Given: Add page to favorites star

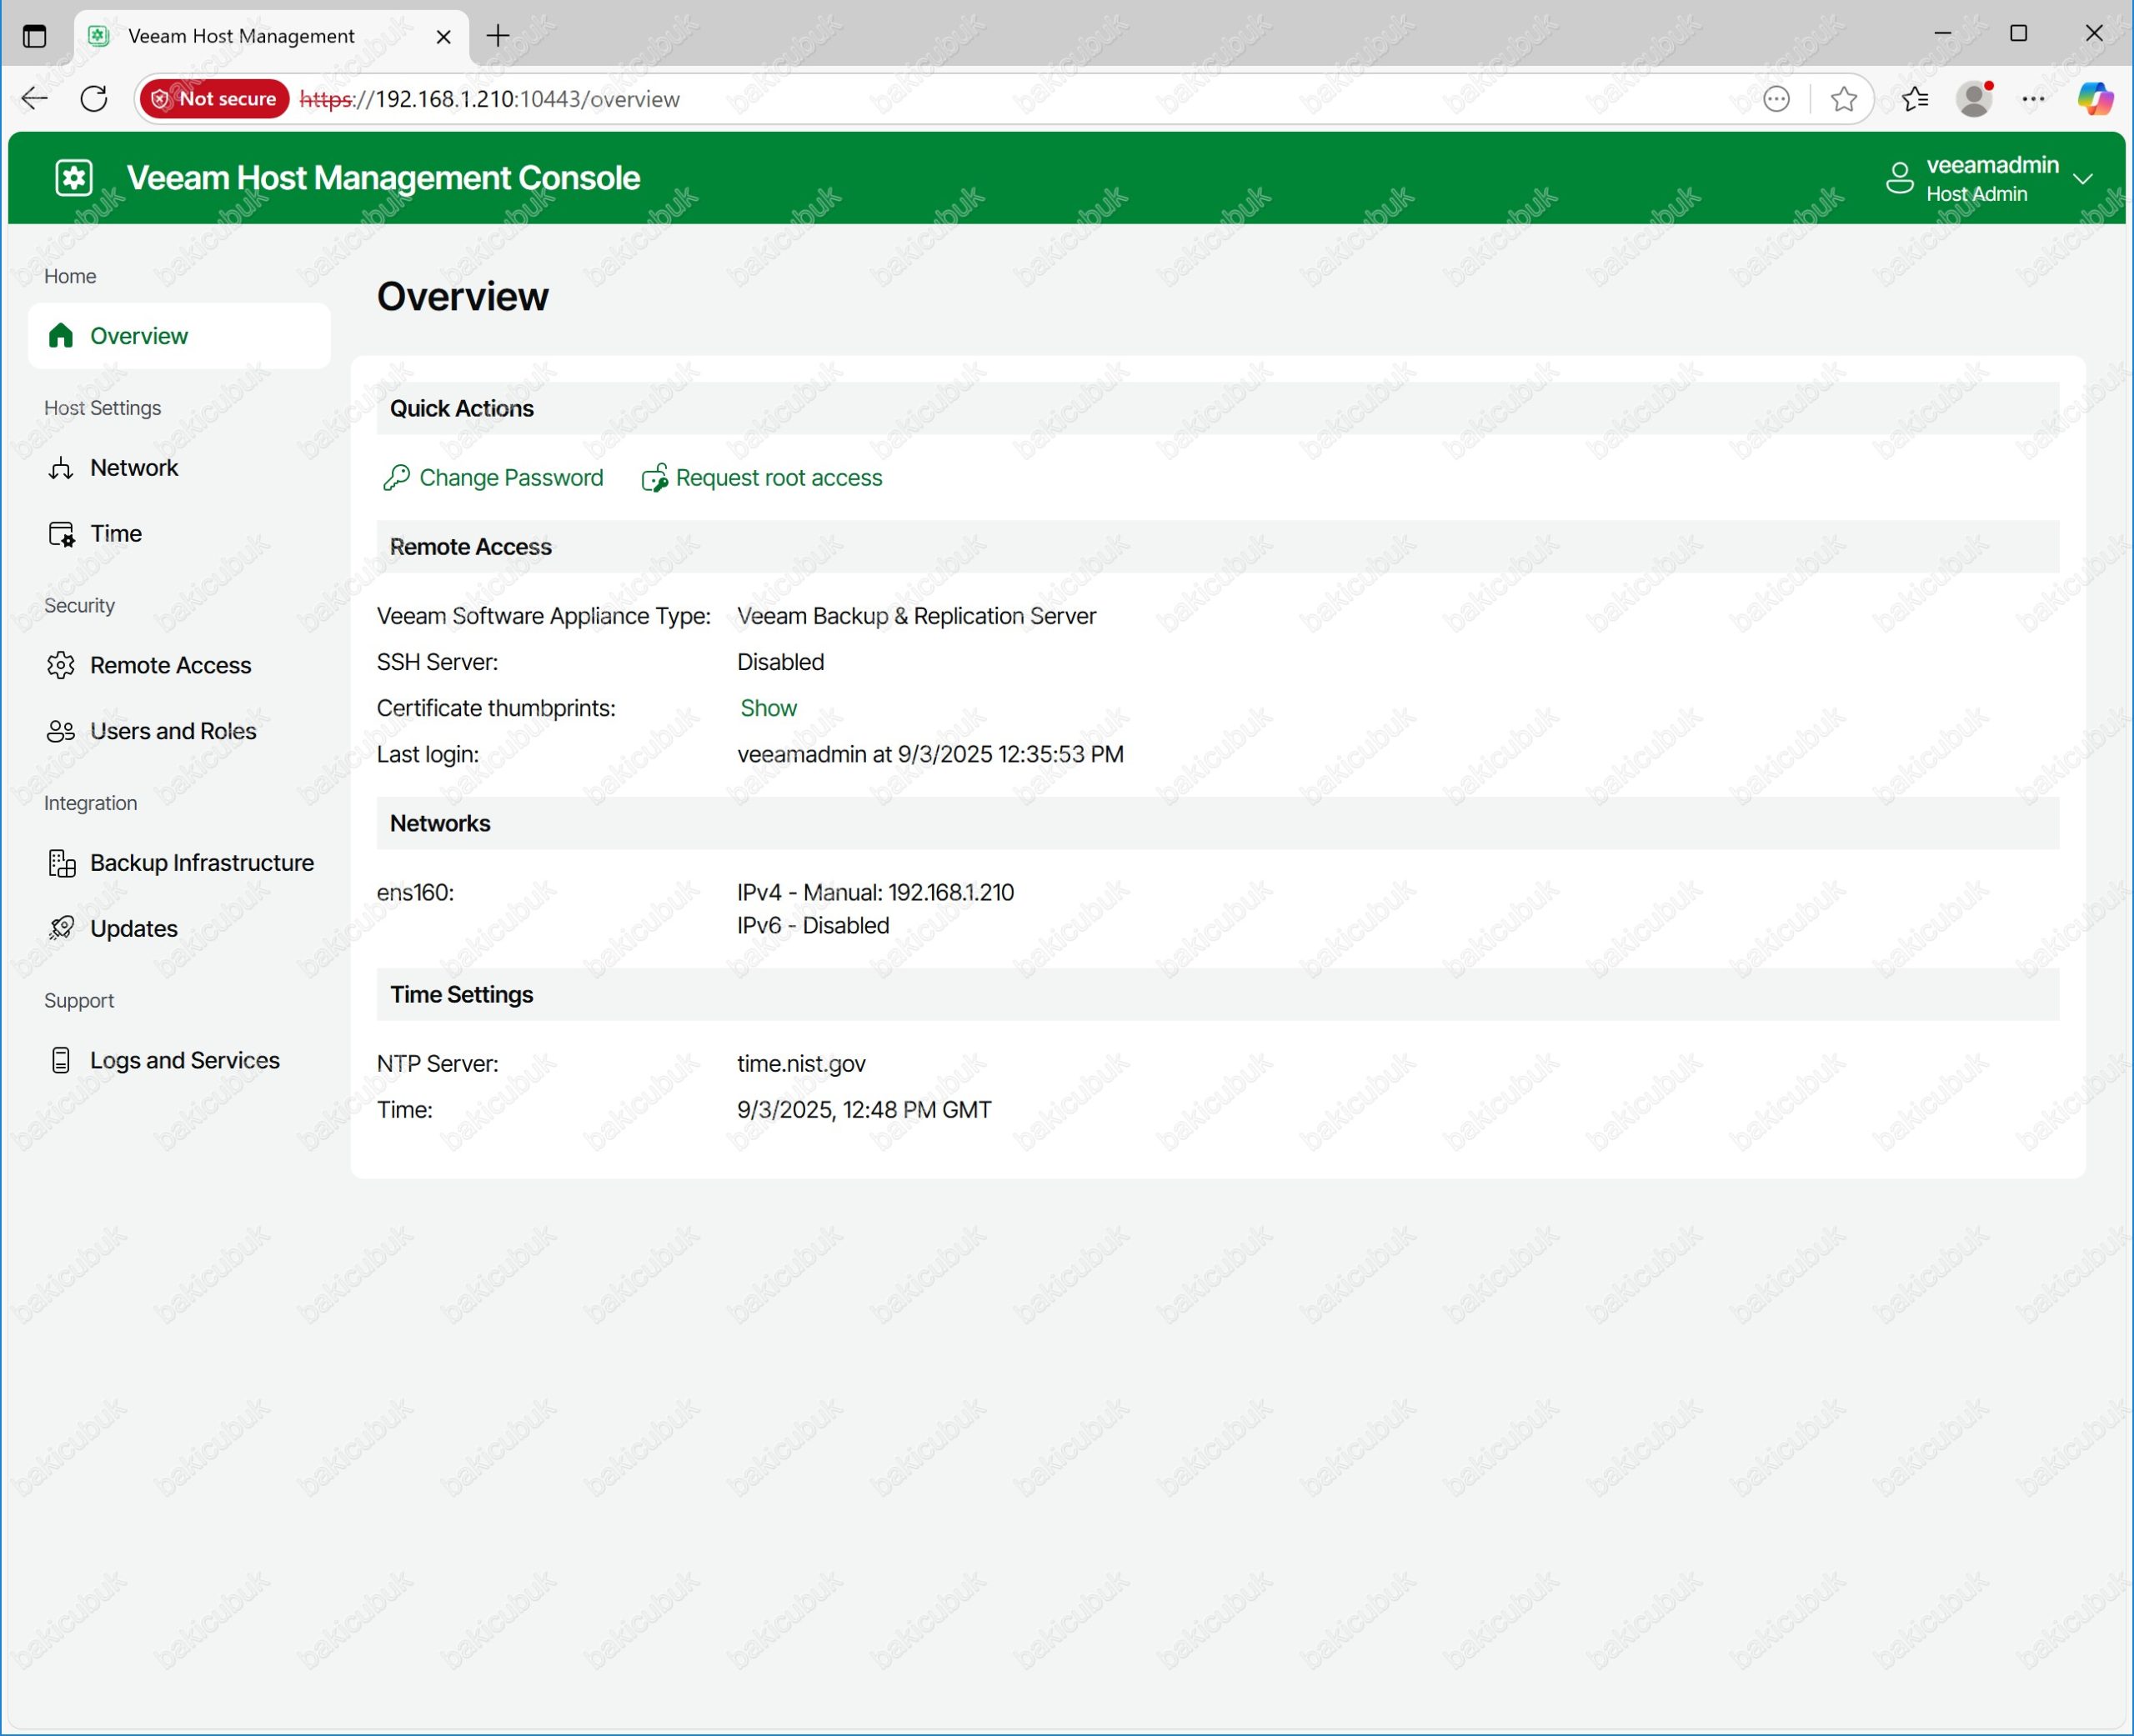Looking at the screenshot, I should click(1843, 98).
